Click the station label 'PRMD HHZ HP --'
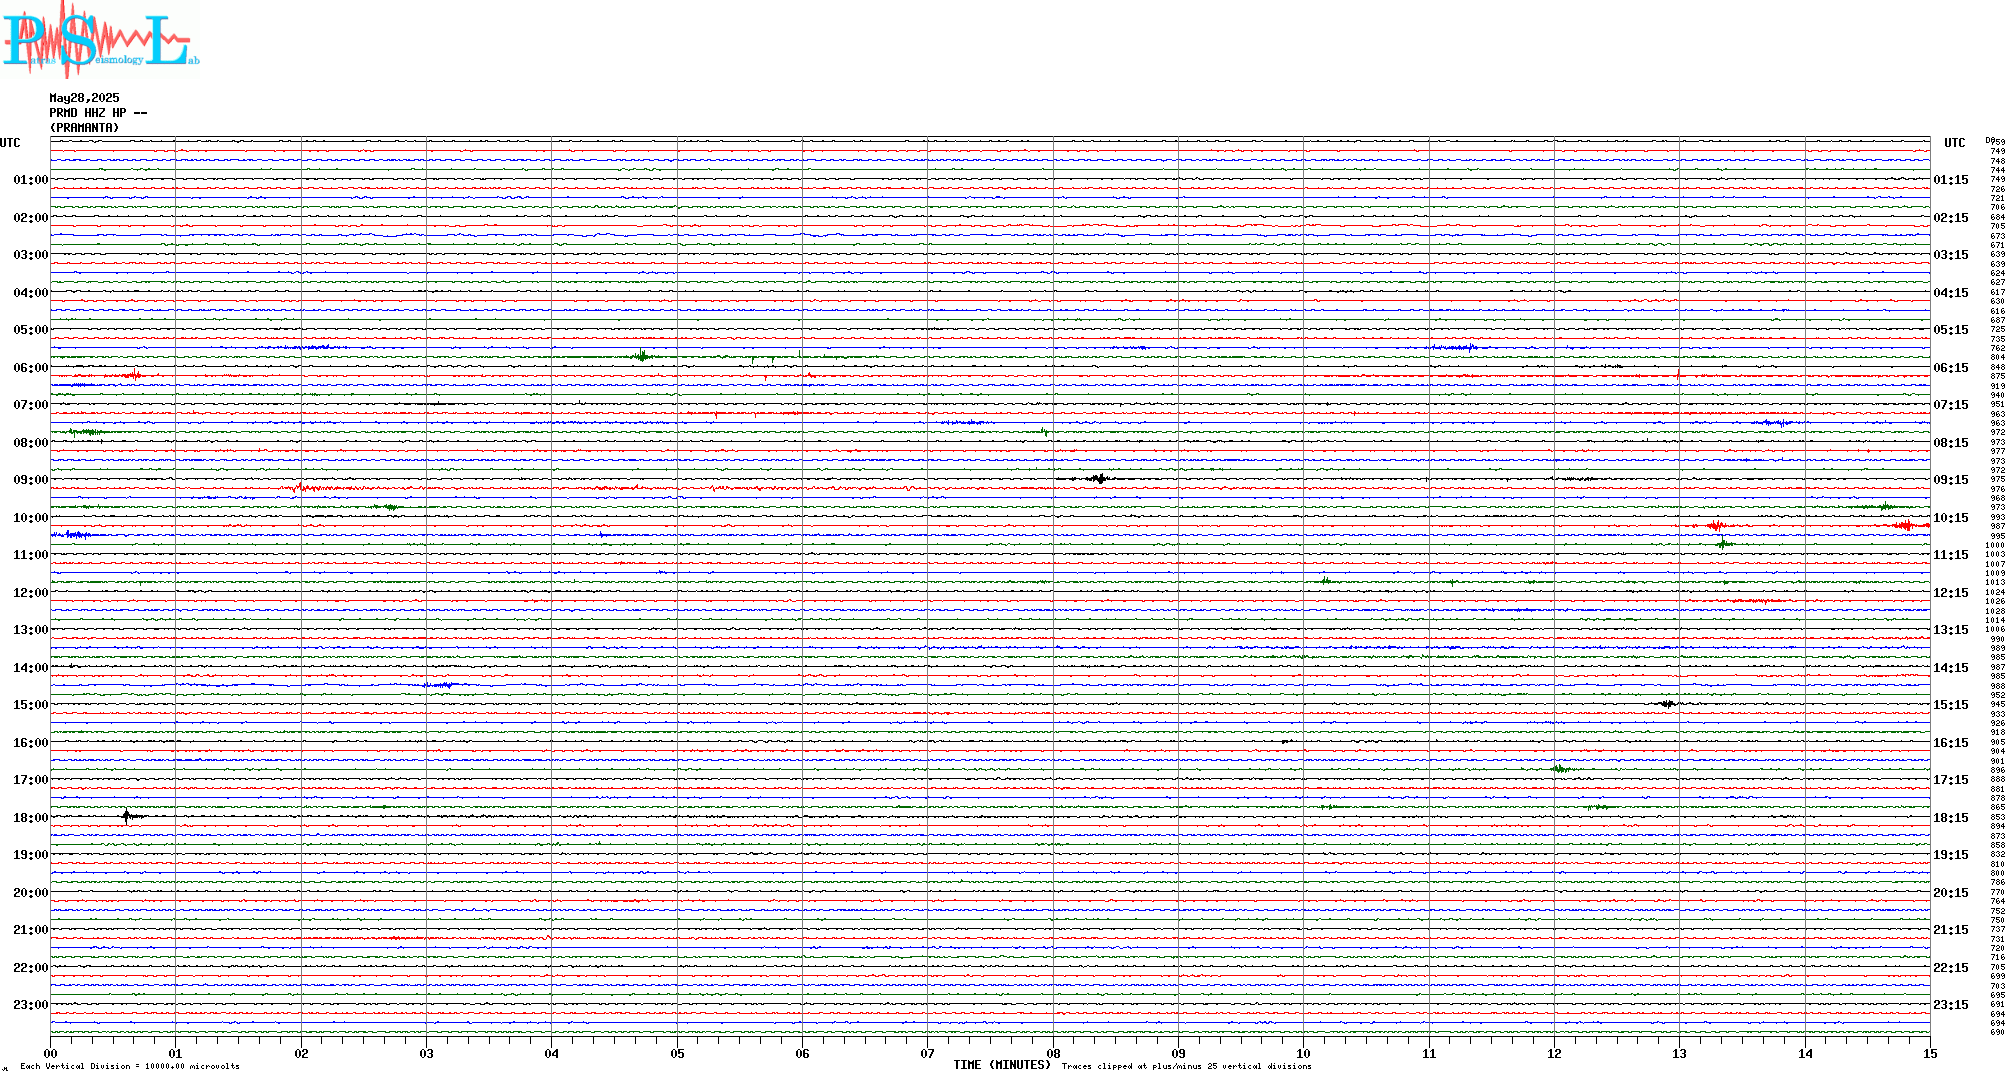Viewport: 2010px width, 1080px height. 98,113
